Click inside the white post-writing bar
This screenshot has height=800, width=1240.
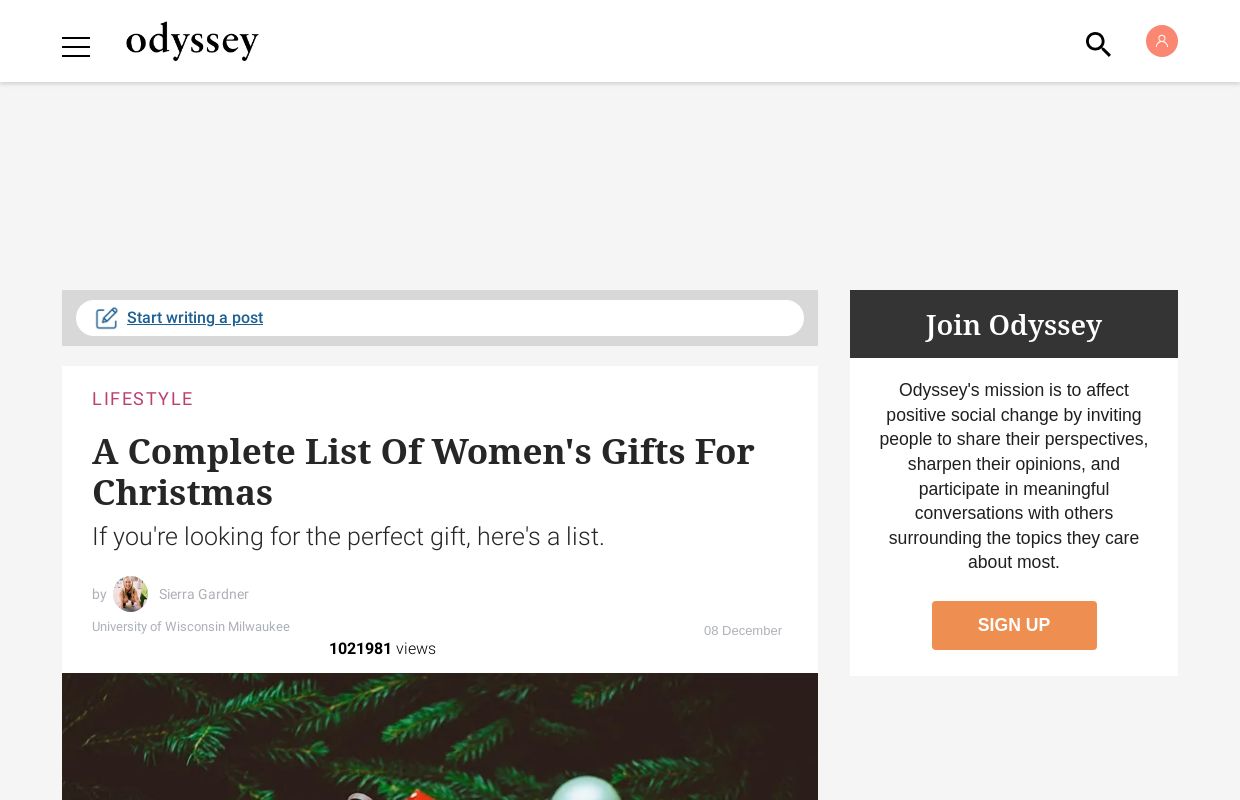coord(530,318)
